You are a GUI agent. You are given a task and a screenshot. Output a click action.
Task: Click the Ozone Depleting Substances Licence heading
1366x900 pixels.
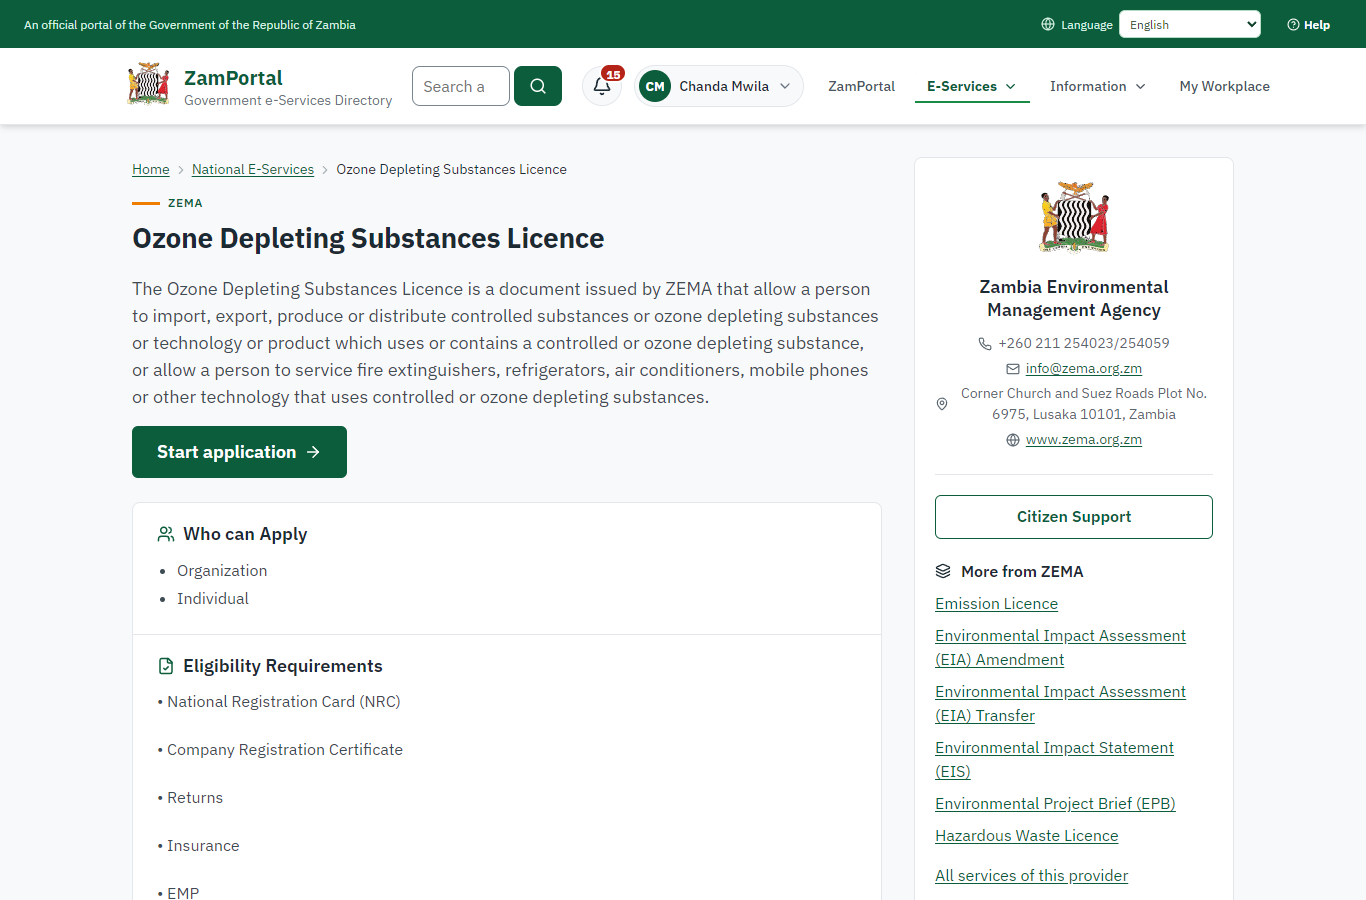coord(368,238)
